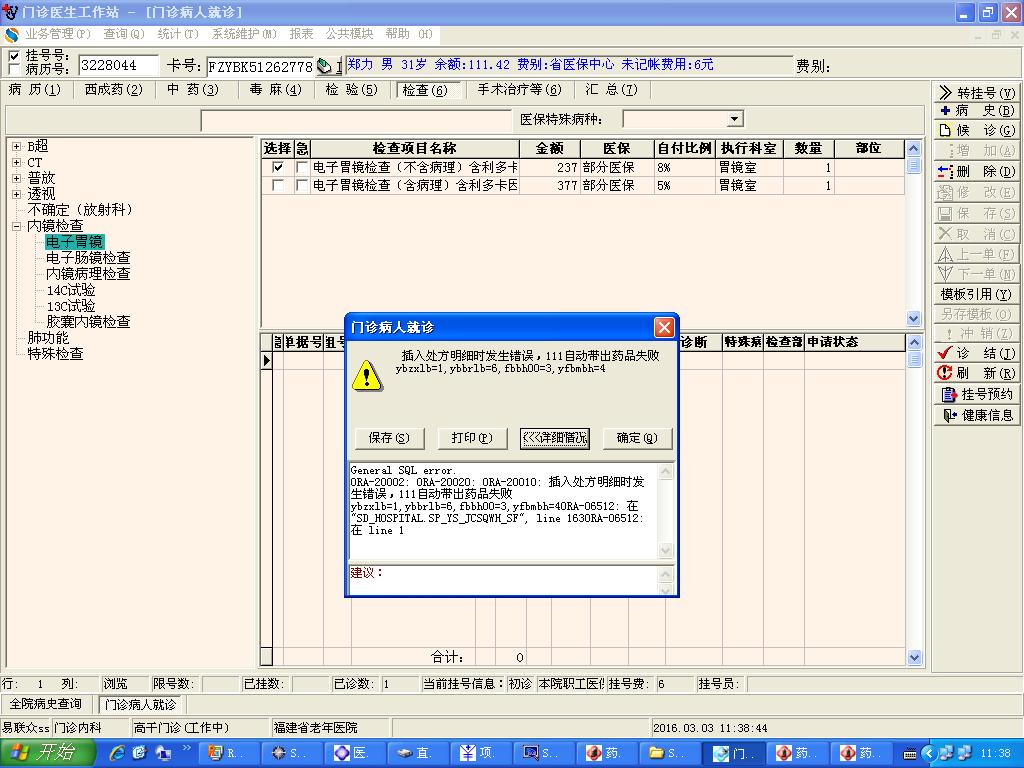Screen dimensions: 1024x768
Task: Open the 直 taskbar item
Action: click(x=417, y=753)
